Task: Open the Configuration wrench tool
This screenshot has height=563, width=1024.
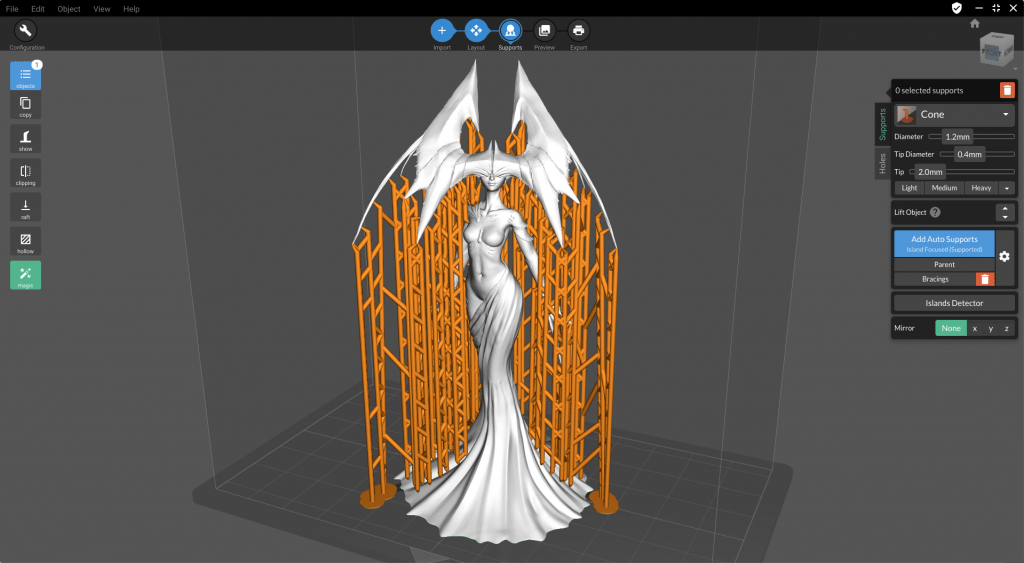Action: pyautogui.click(x=26, y=31)
